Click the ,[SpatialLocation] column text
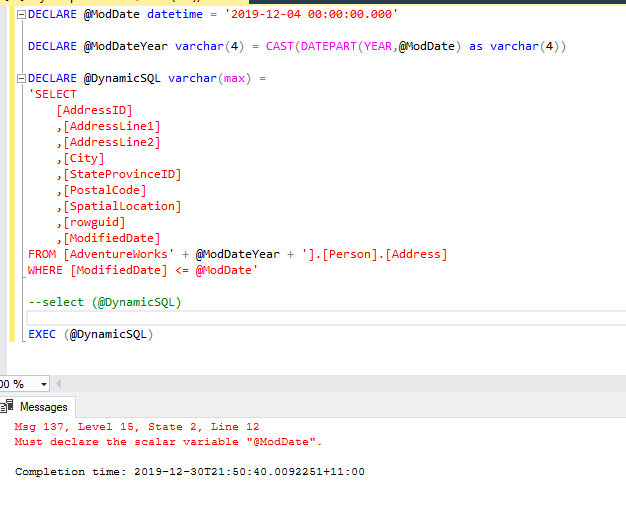626x509 pixels. click(x=119, y=206)
